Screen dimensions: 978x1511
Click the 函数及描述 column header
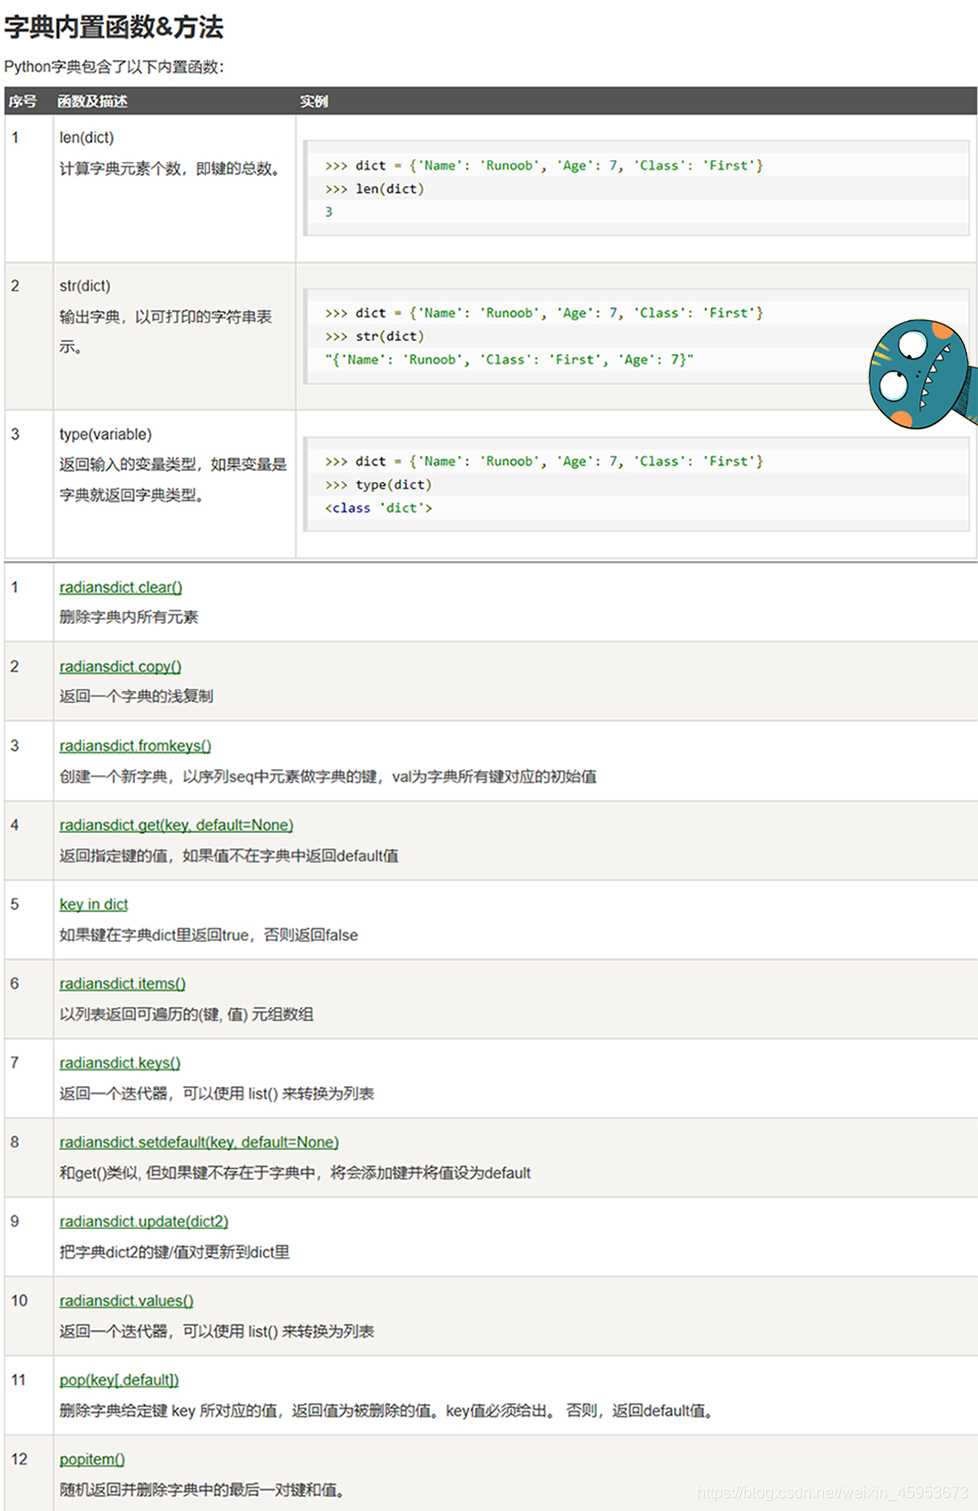92,101
